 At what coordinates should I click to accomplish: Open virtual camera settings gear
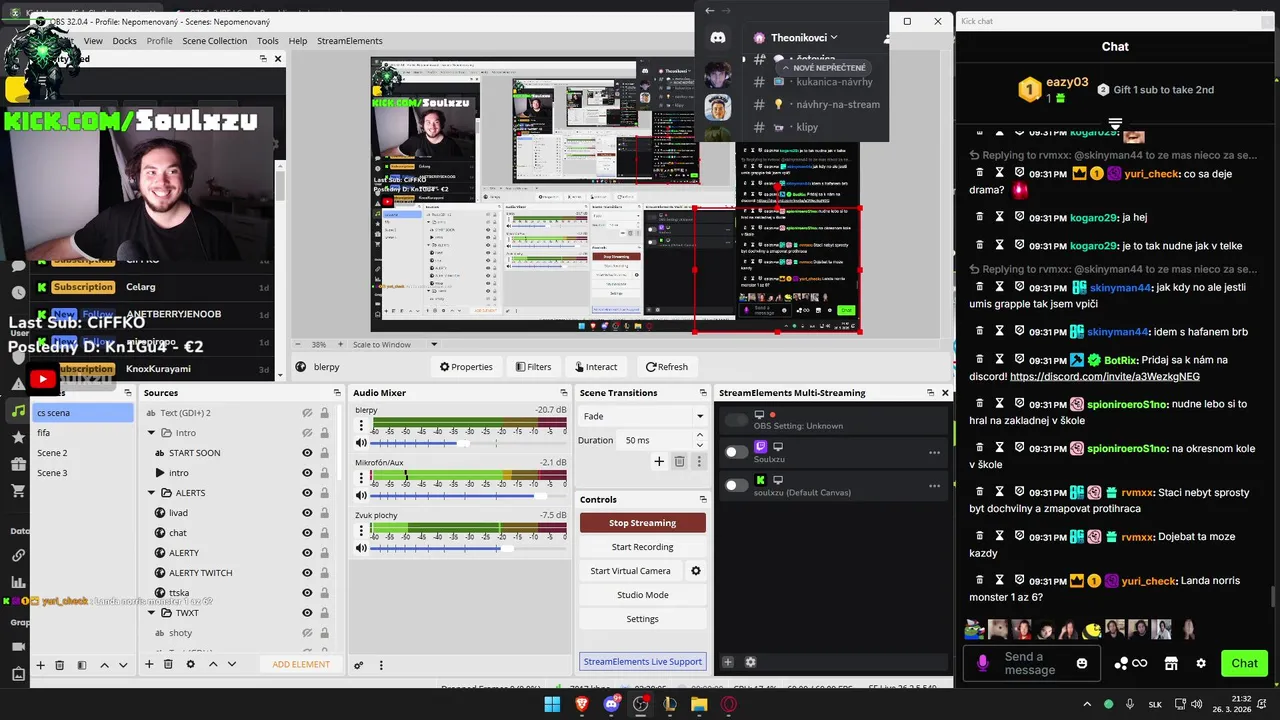coord(696,571)
